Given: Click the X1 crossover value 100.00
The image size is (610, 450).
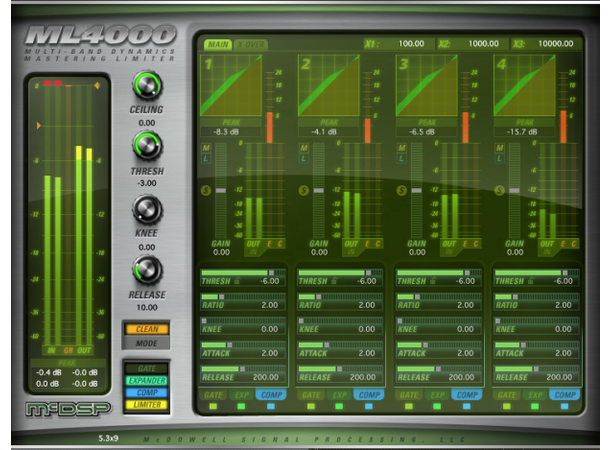Looking at the screenshot, I should click(411, 44).
